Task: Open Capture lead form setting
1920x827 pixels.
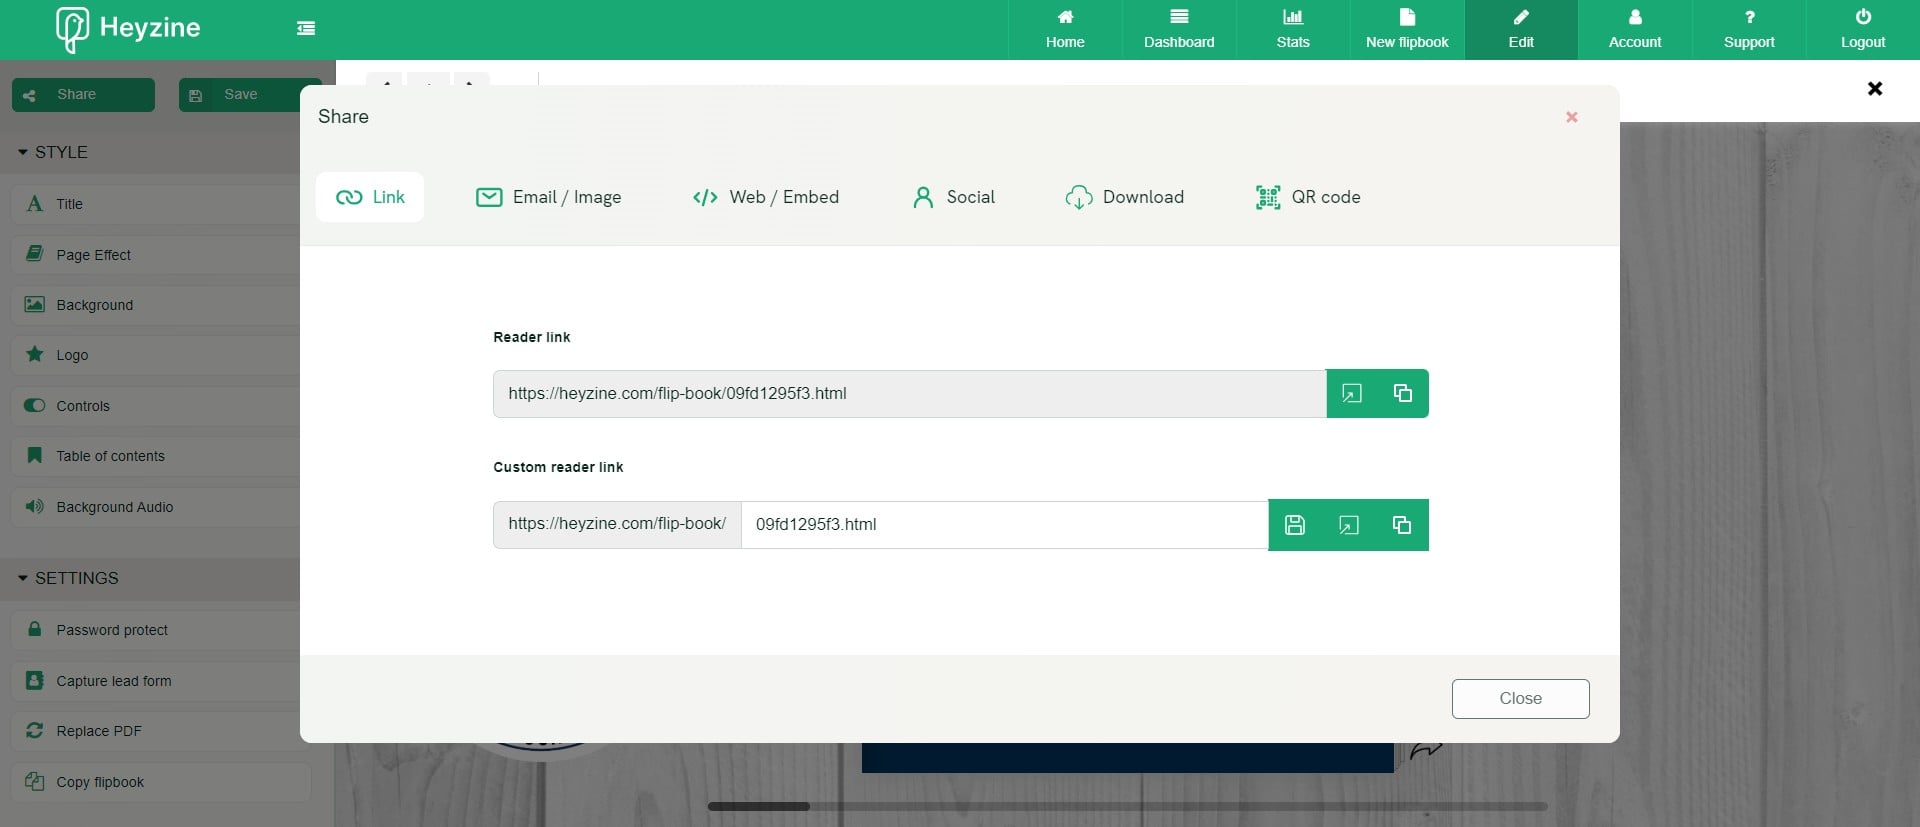Action: [x=155, y=681]
